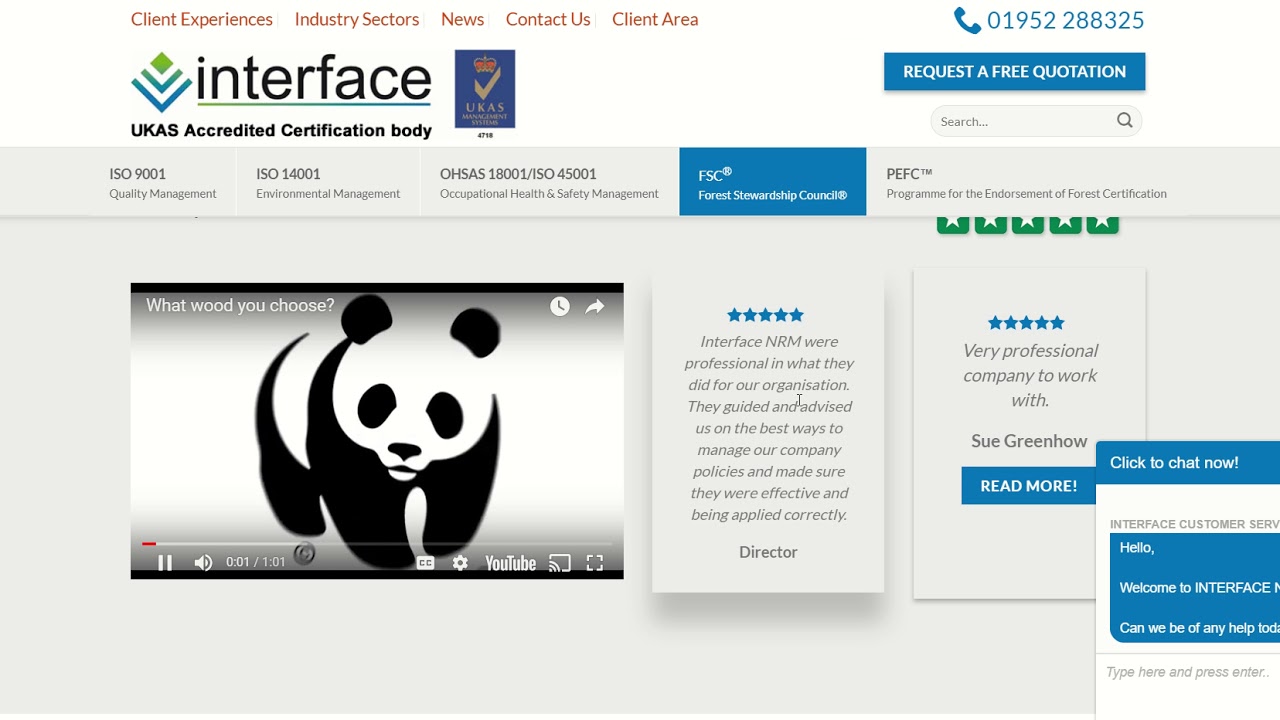The height and width of the screenshot is (720, 1280).
Task: Open PEFC certification menu item
Action: click(x=1026, y=182)
